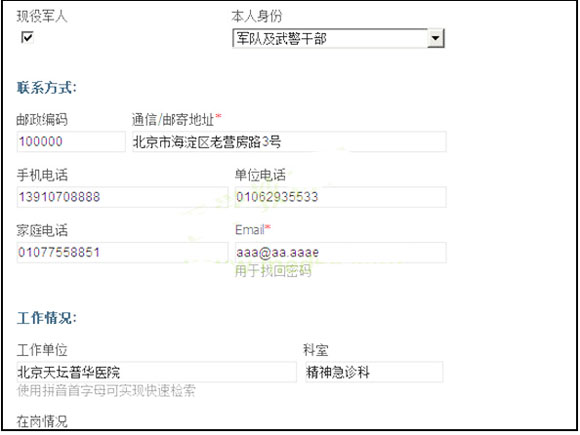Screen dimensions: 580x435
Task: Click the 在岗情况 label
Action: 42,421
